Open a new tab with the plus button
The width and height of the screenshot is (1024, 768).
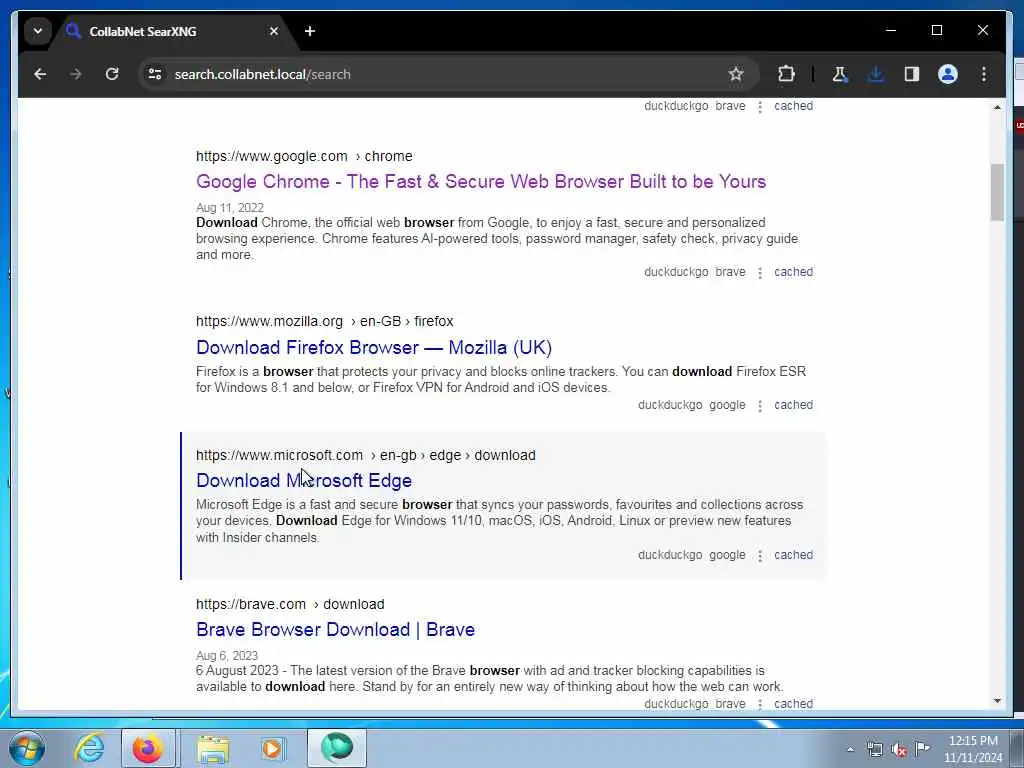[310, 31]
